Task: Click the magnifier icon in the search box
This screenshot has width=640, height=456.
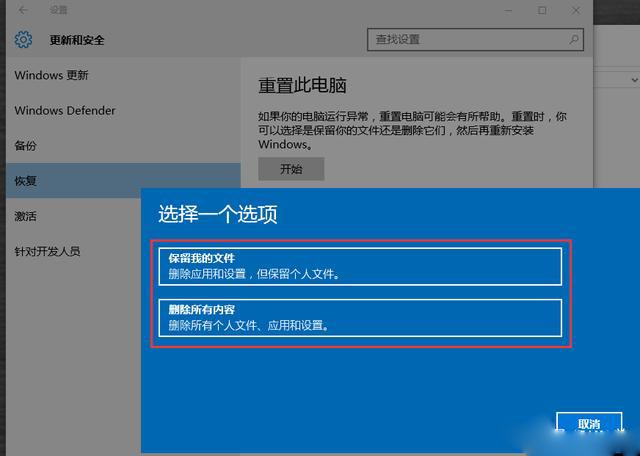Action: pyautogui.click(x=575, y=40)
